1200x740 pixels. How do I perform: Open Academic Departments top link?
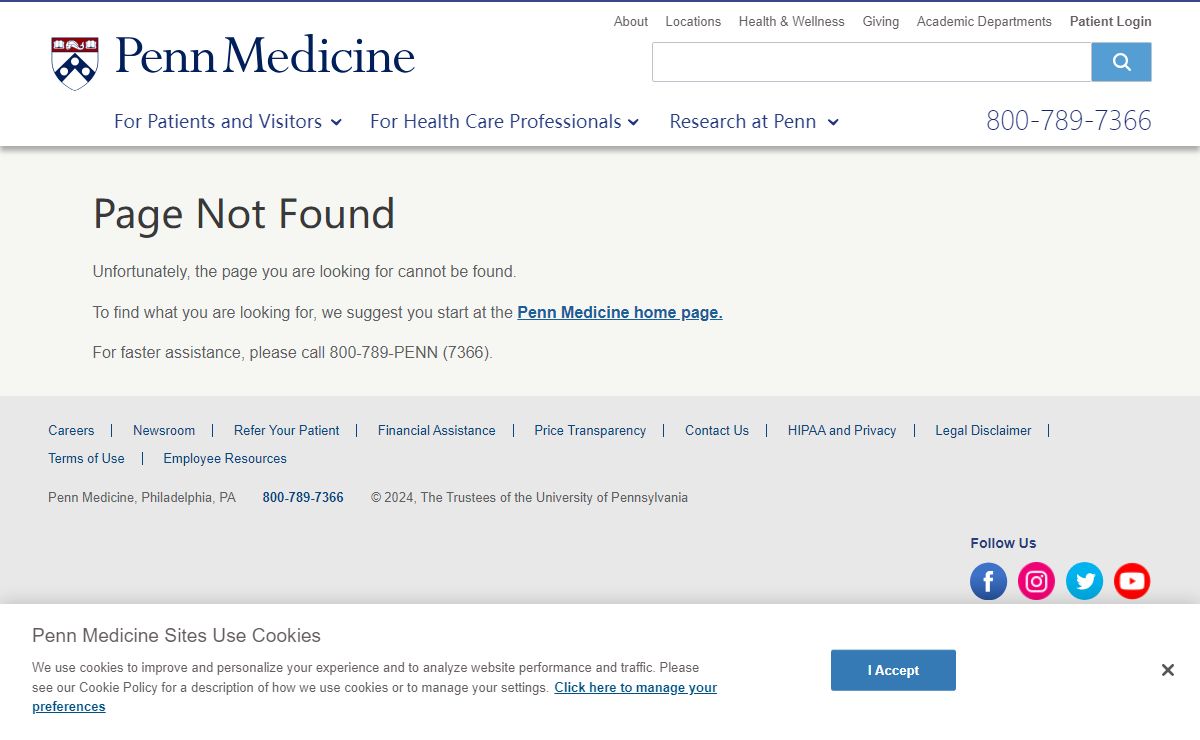[984, 21]
